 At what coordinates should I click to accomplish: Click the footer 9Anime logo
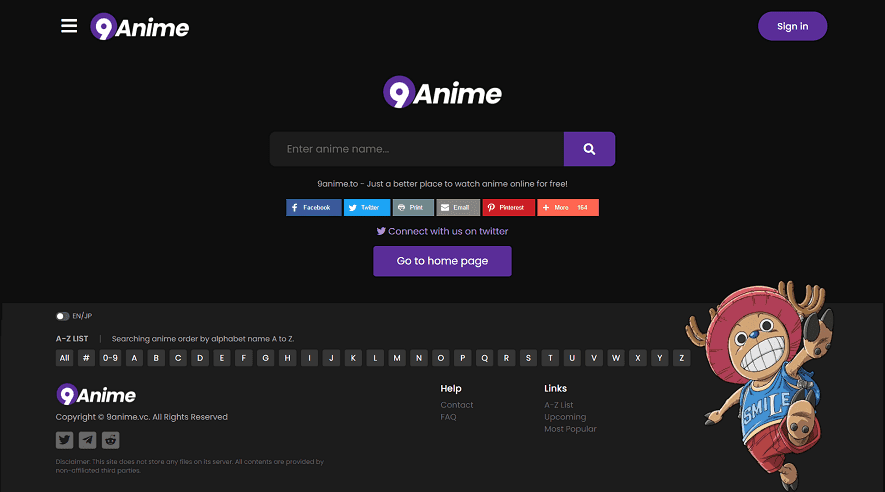(96, 395)
